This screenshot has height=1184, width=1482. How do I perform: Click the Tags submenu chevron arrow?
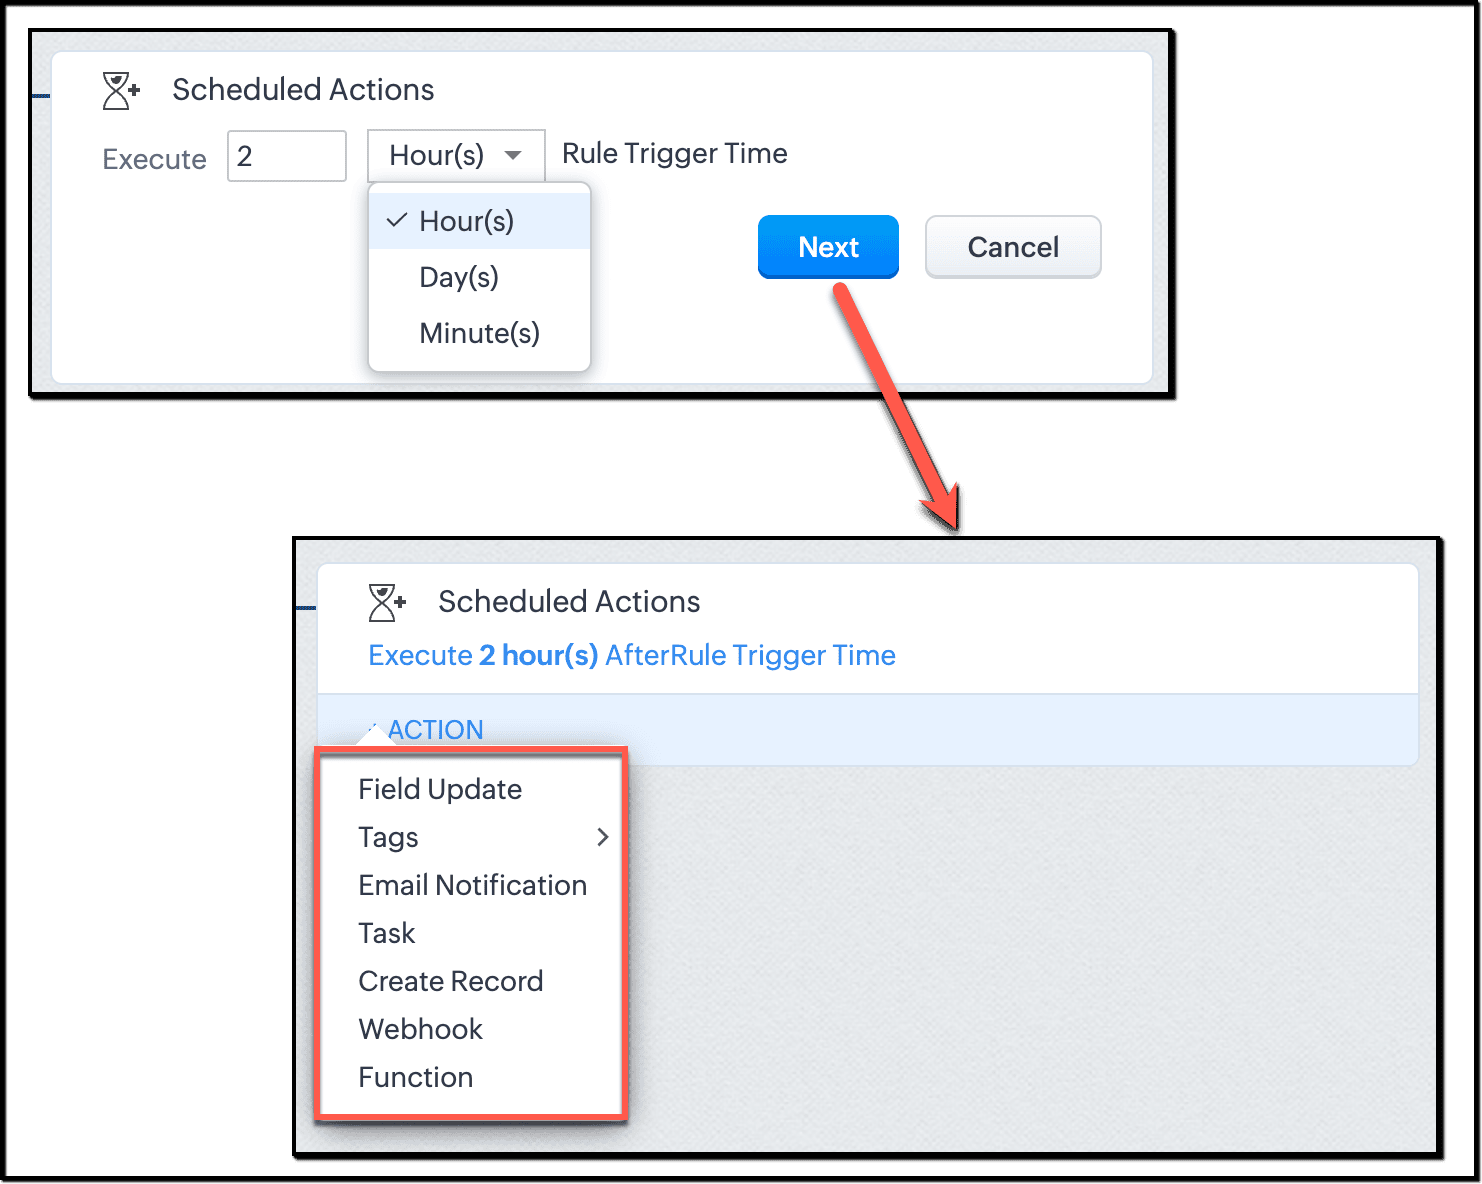(x=602, y=837)
